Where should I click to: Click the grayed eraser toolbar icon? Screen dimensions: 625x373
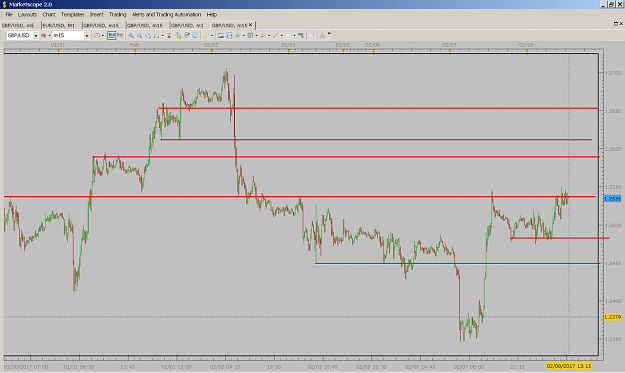[312, 35]
